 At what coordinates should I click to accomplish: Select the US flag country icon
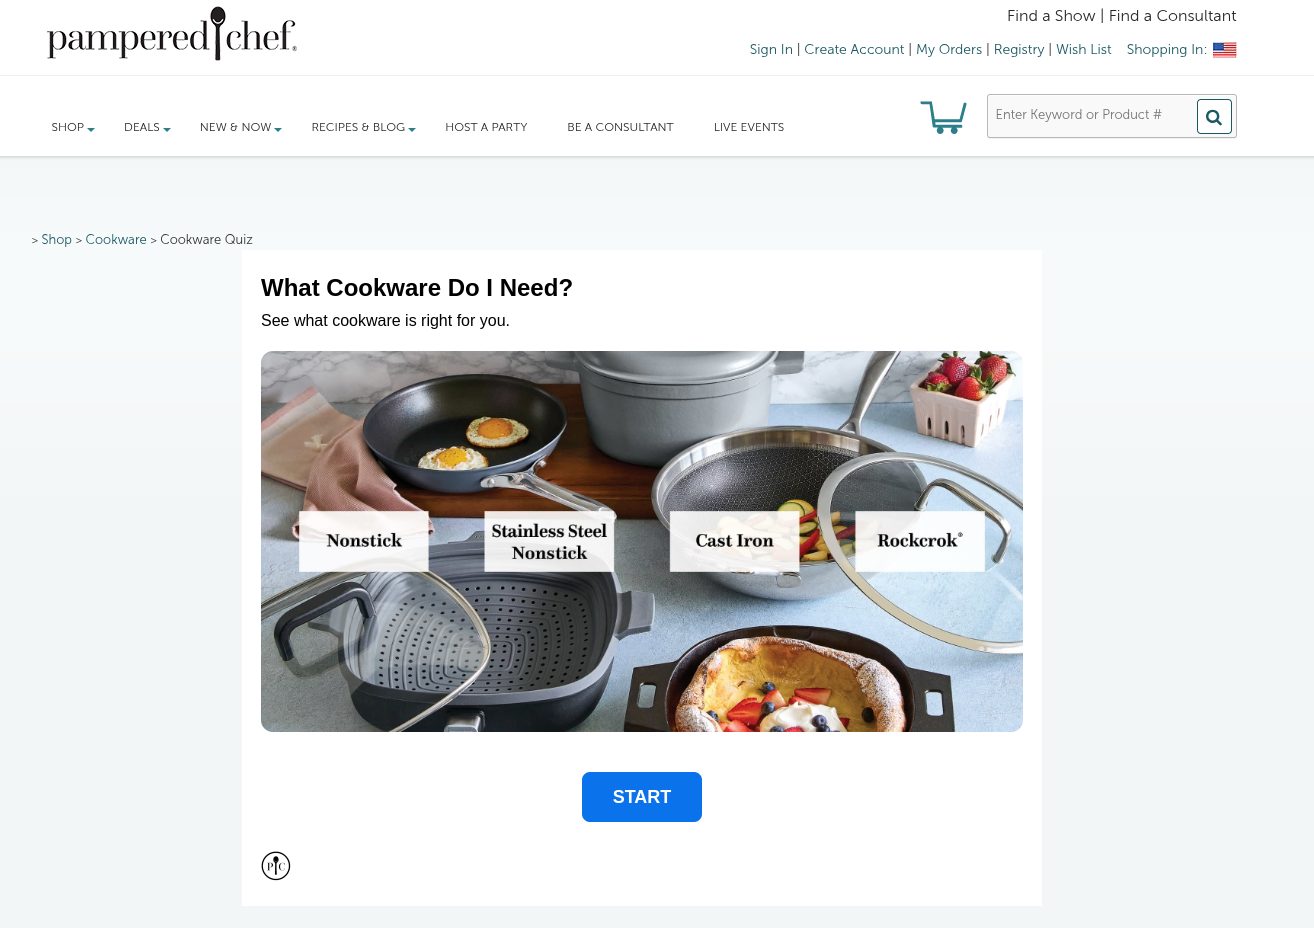pyautogui.click(x=1224, y=50)
